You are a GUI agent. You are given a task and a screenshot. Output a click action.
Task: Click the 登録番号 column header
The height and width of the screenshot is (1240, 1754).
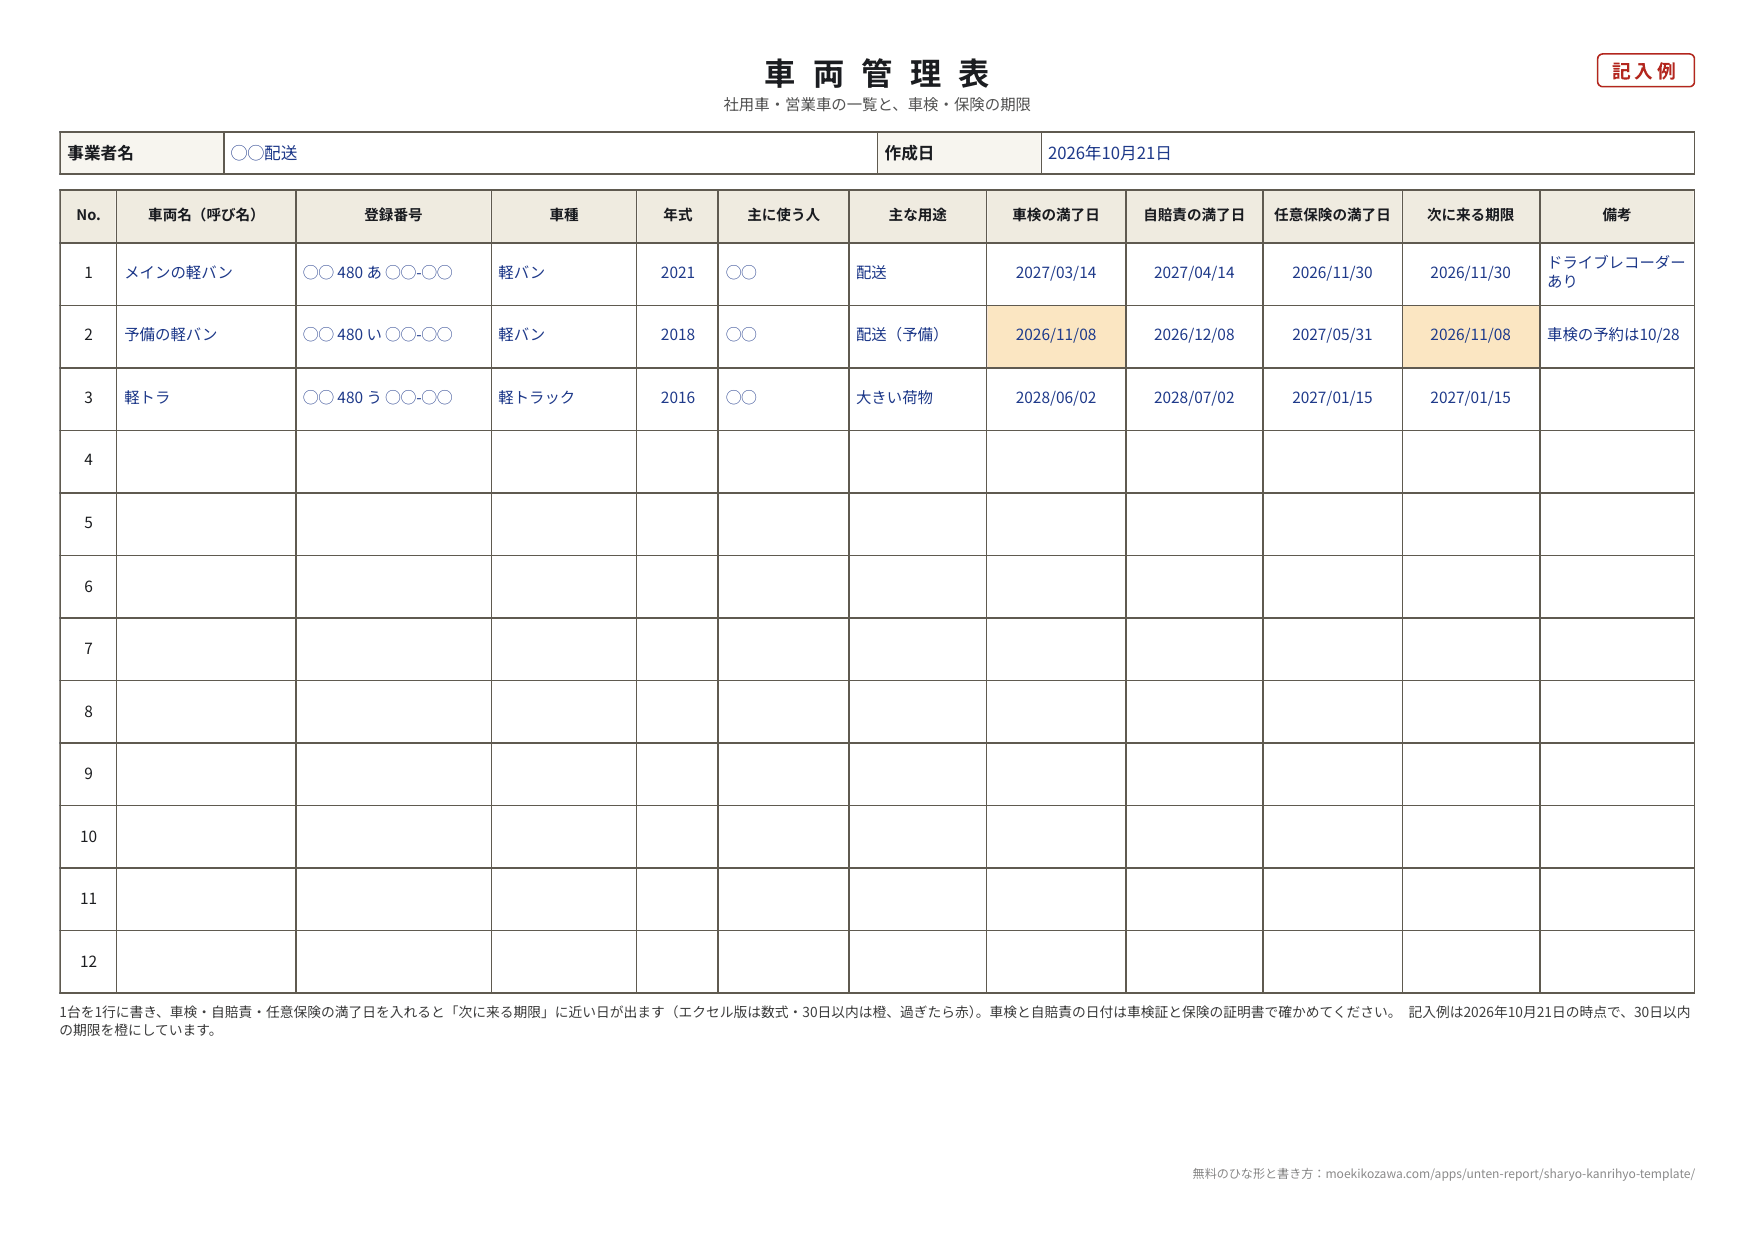pos(393,215)
